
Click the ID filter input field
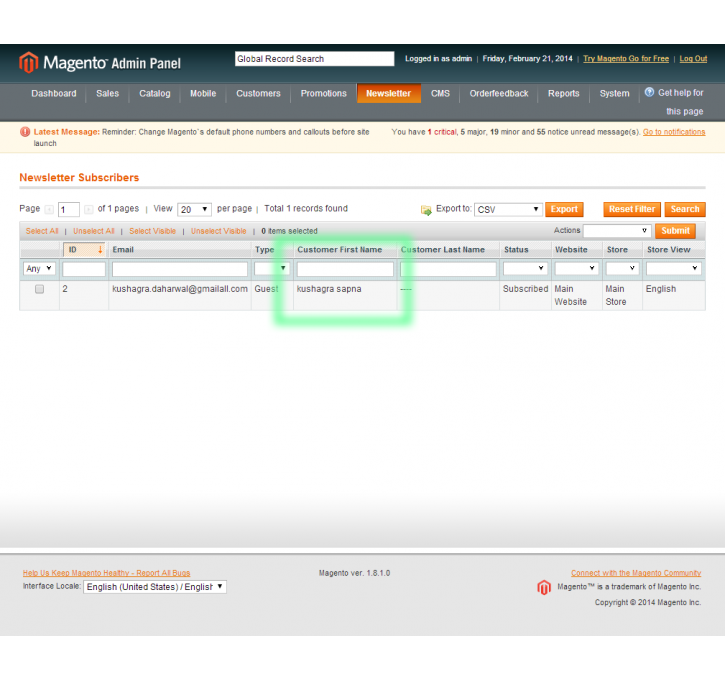tap(84, 269)
